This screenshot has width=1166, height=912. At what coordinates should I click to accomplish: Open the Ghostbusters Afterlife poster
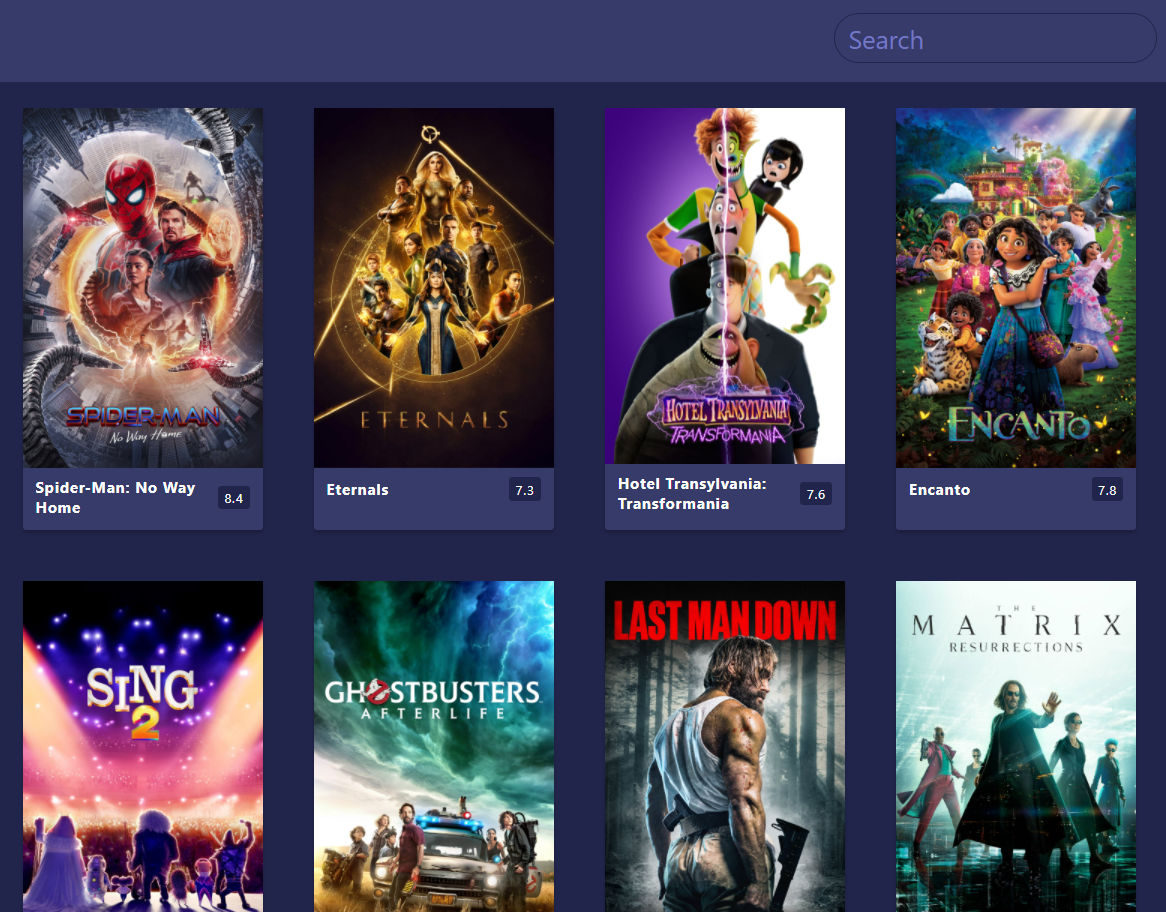pos(434,746)
